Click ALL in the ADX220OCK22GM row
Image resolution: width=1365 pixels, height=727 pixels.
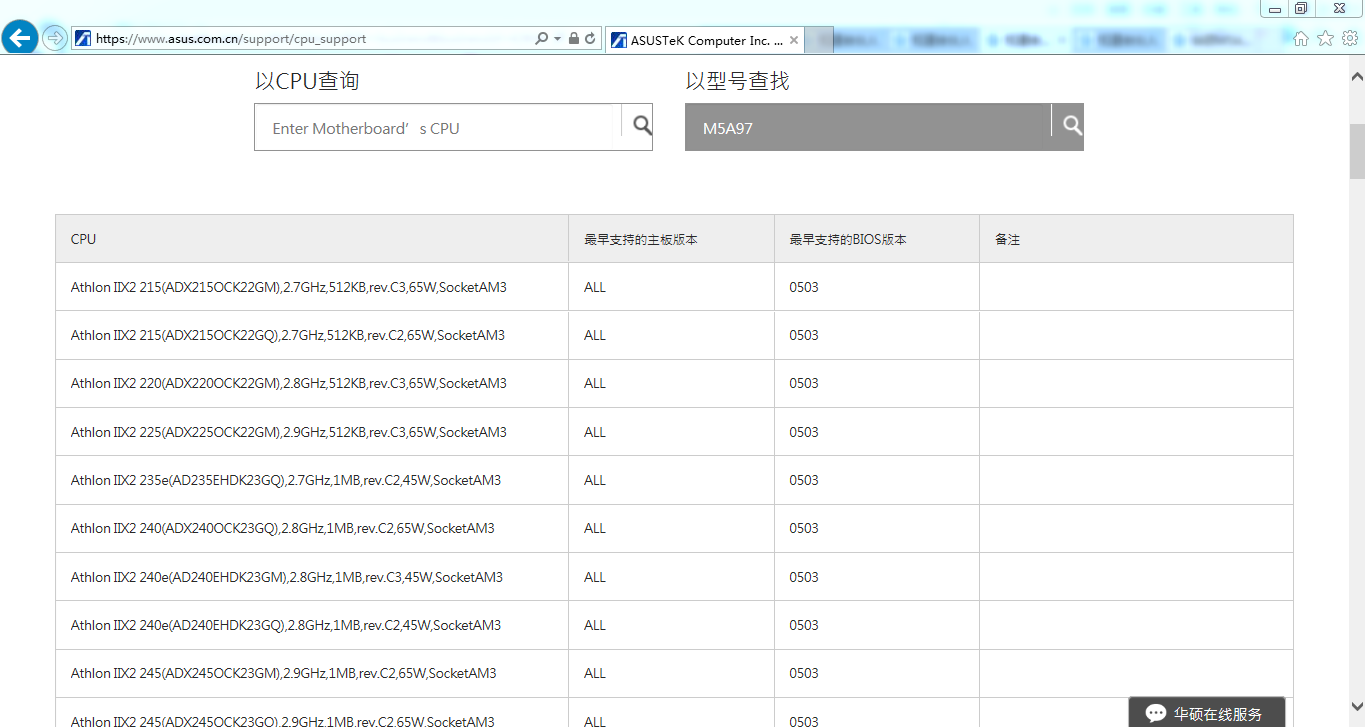point(595,383)
